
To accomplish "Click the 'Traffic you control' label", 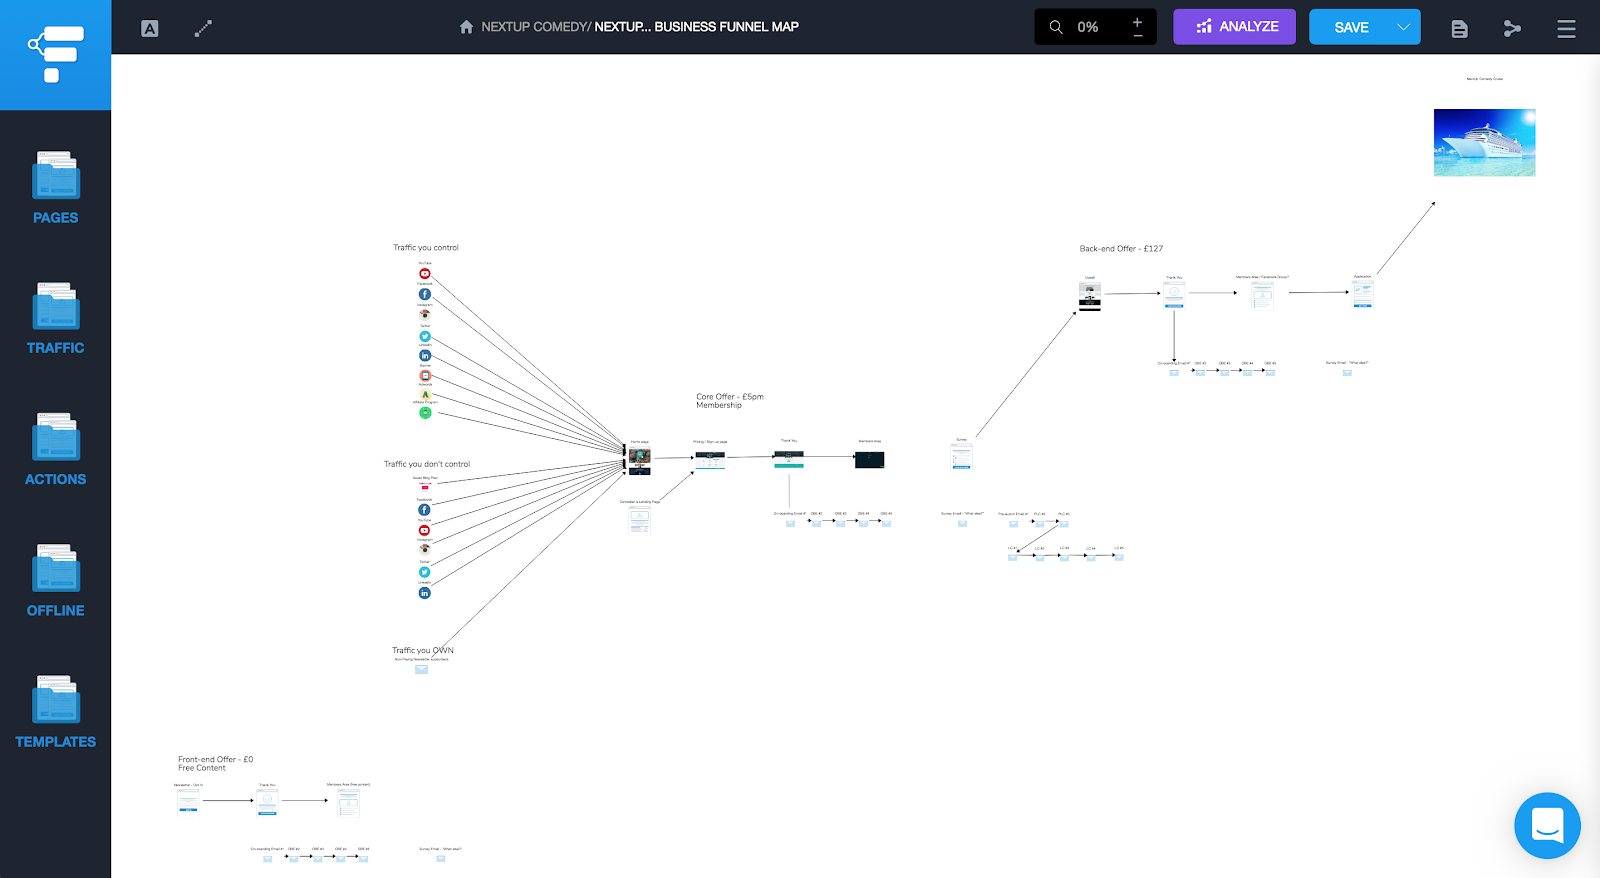I will point(426,248).
